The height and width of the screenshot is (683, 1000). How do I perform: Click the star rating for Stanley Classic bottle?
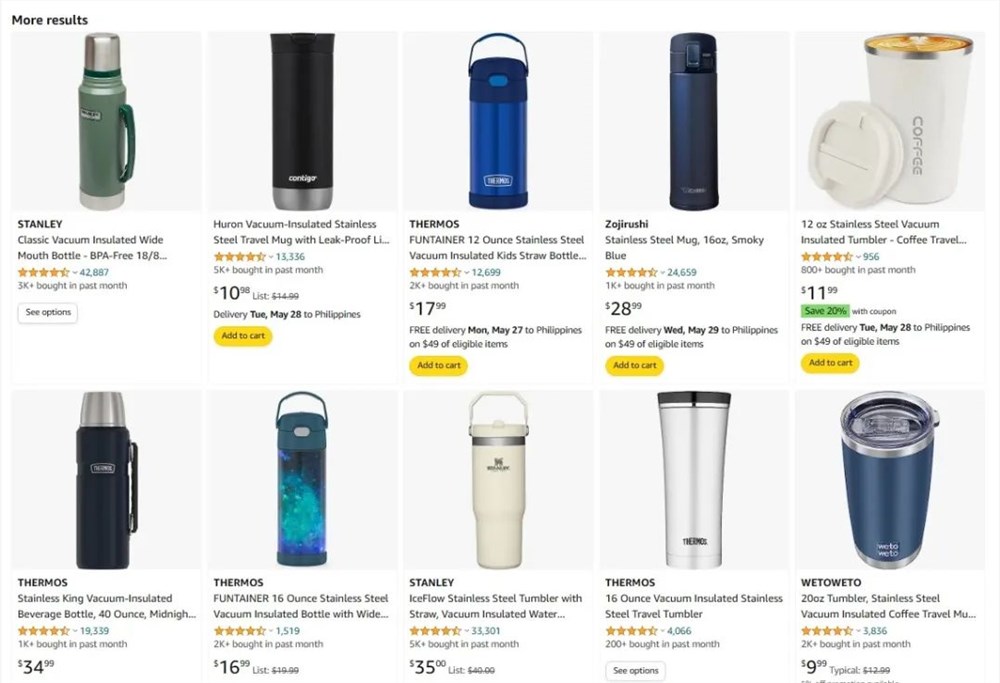pos(43,272)
